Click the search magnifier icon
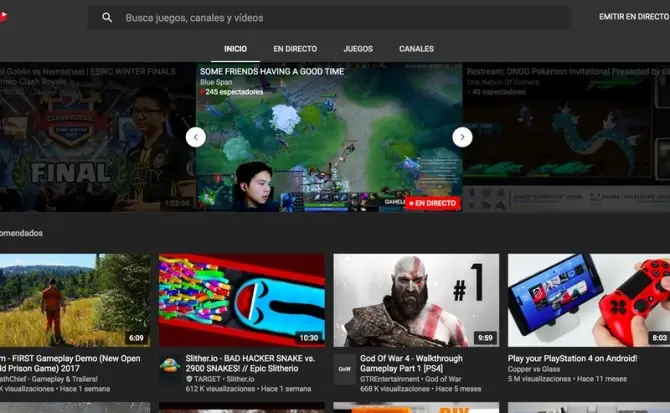 click(107, 18)
